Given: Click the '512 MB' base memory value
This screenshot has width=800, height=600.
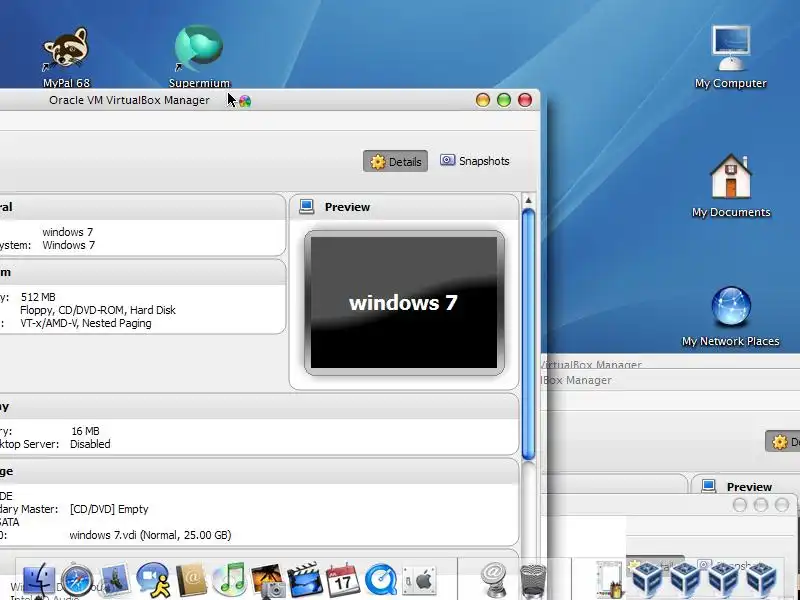Looking at the screenshot, I should [x=38, y=297].
